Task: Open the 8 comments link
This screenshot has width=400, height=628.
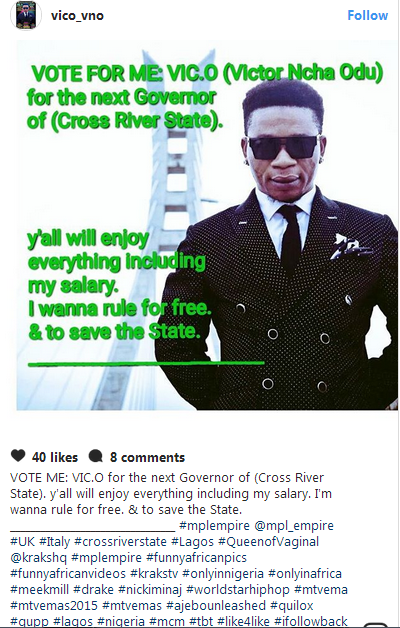Action: point(147,457)
